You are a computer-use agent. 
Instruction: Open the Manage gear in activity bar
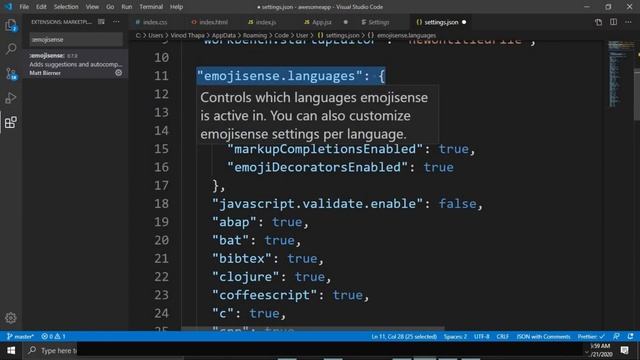pos(11,318)
